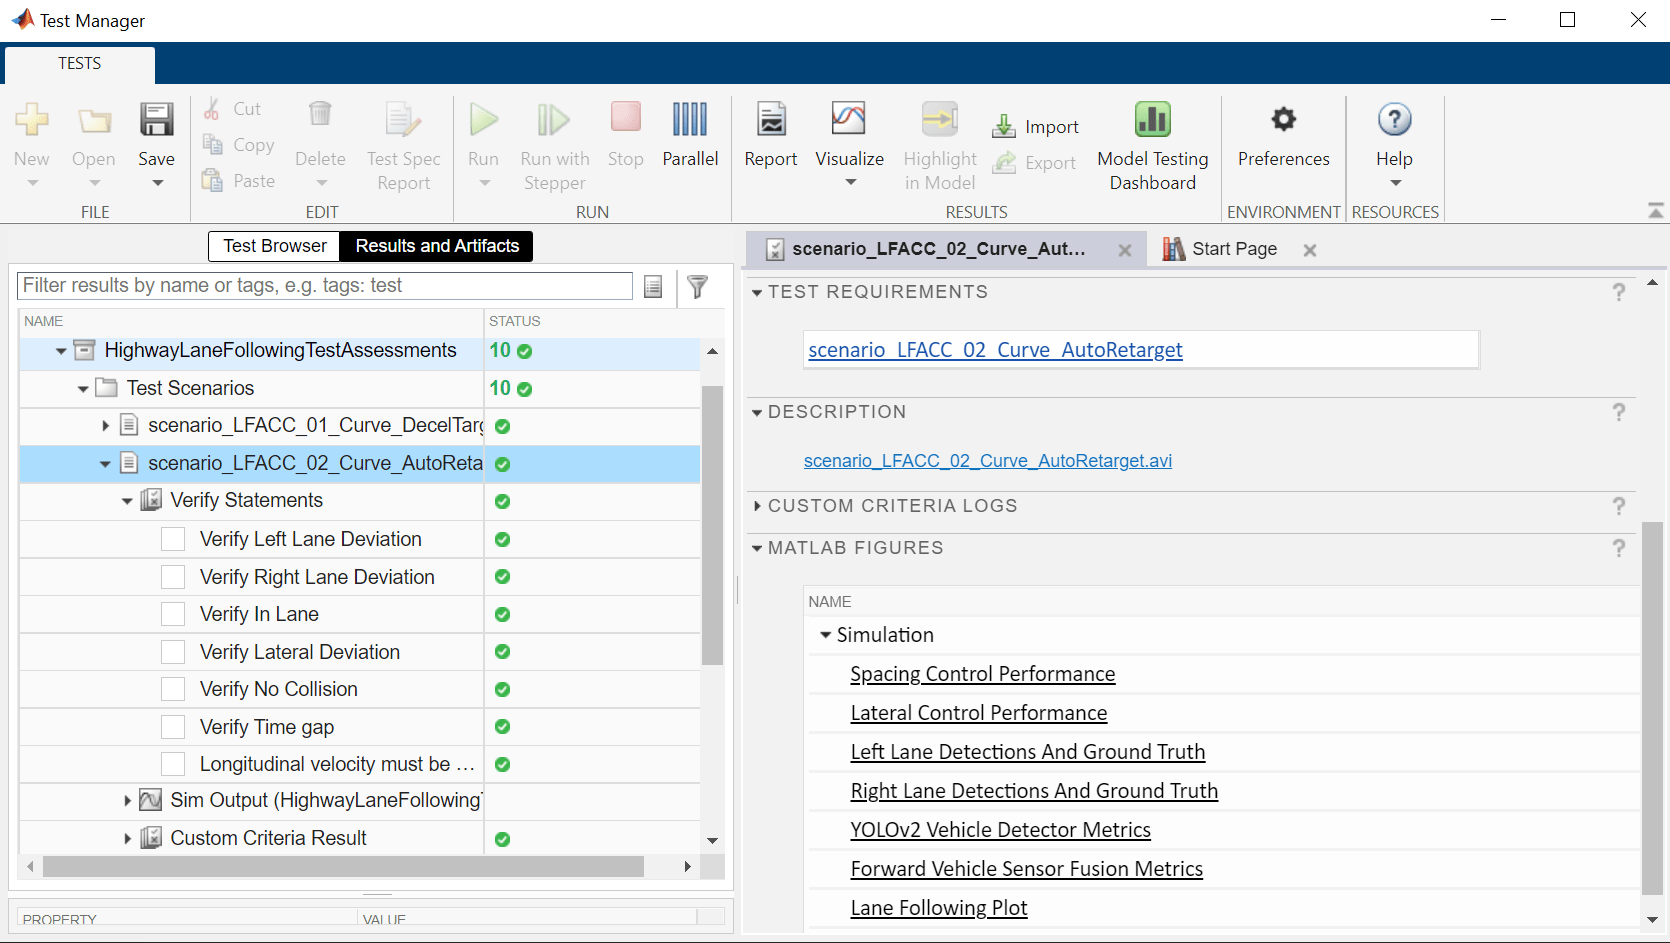Viewport: 1670px width, 943px height.
Task: Expand the Custom Criteria Logs section
Action: click(758, 506)
